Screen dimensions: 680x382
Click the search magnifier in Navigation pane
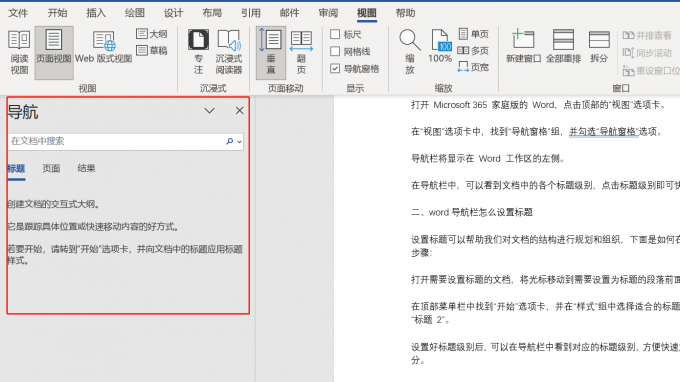pyautogui.click(x=229, y=141)
